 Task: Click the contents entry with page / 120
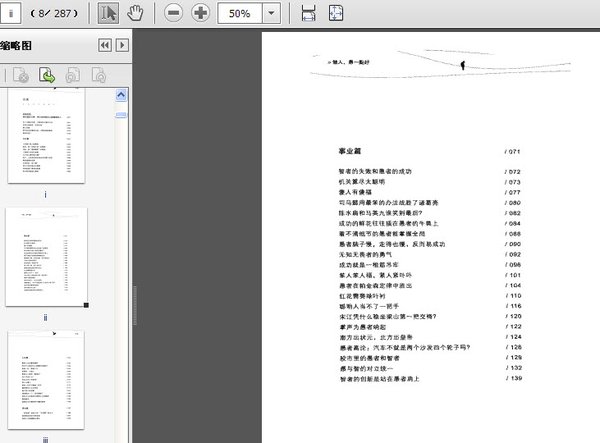[x=430, y=316]
